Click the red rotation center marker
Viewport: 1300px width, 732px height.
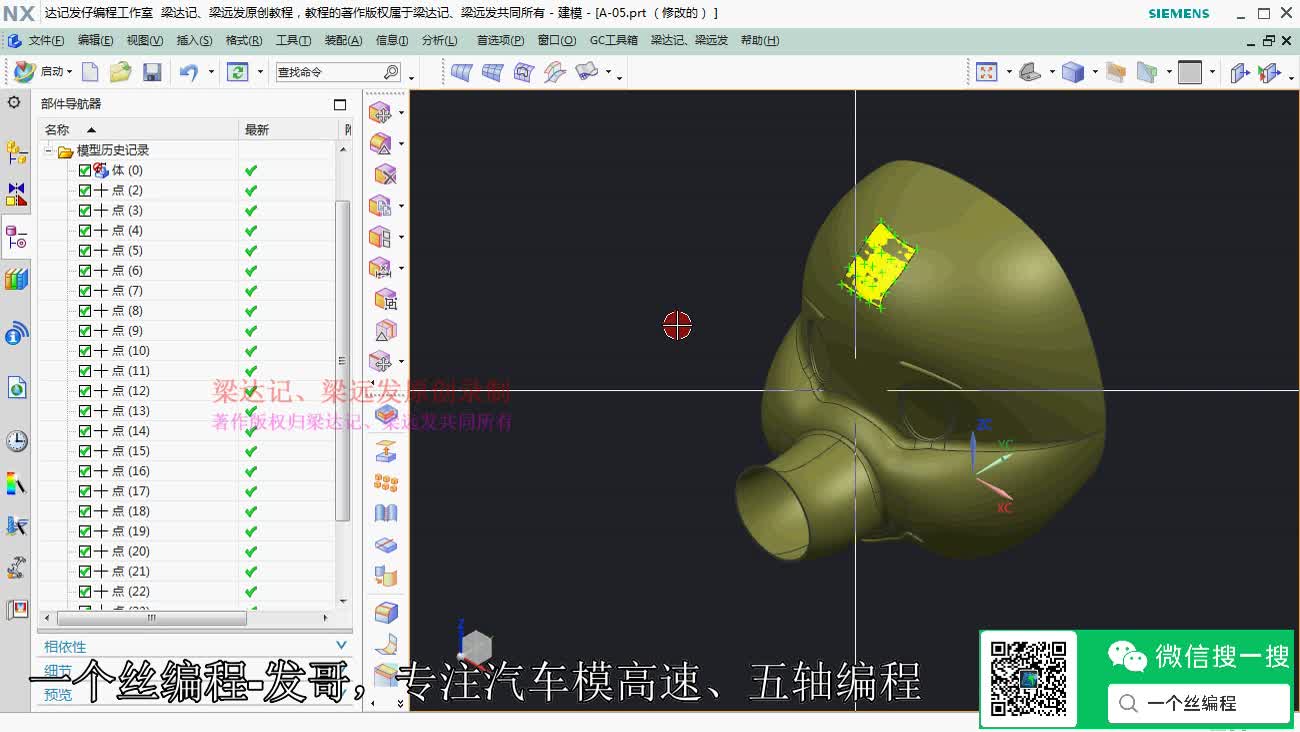click(677, 325)
